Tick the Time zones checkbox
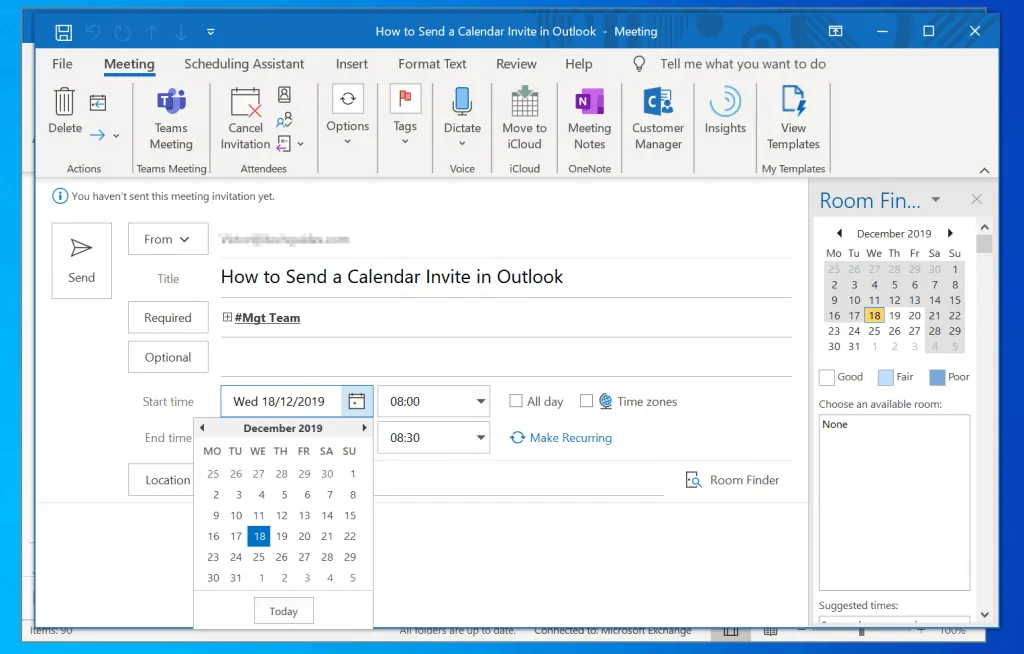 pos(586,401)
